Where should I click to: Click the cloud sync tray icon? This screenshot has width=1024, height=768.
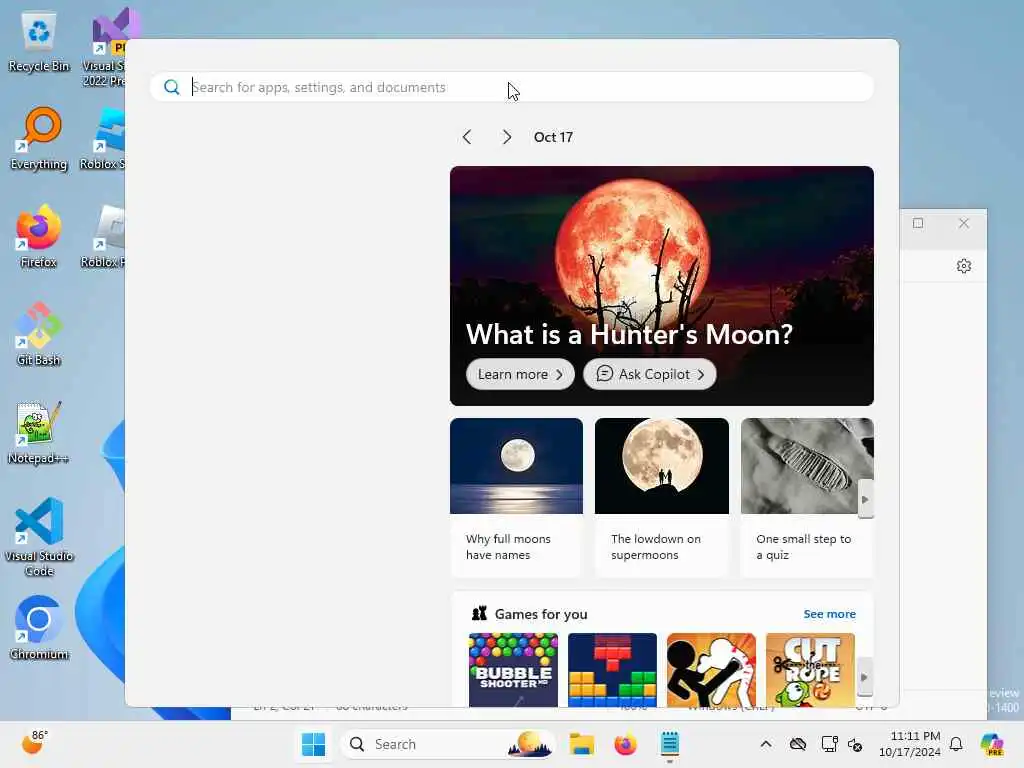797,744
